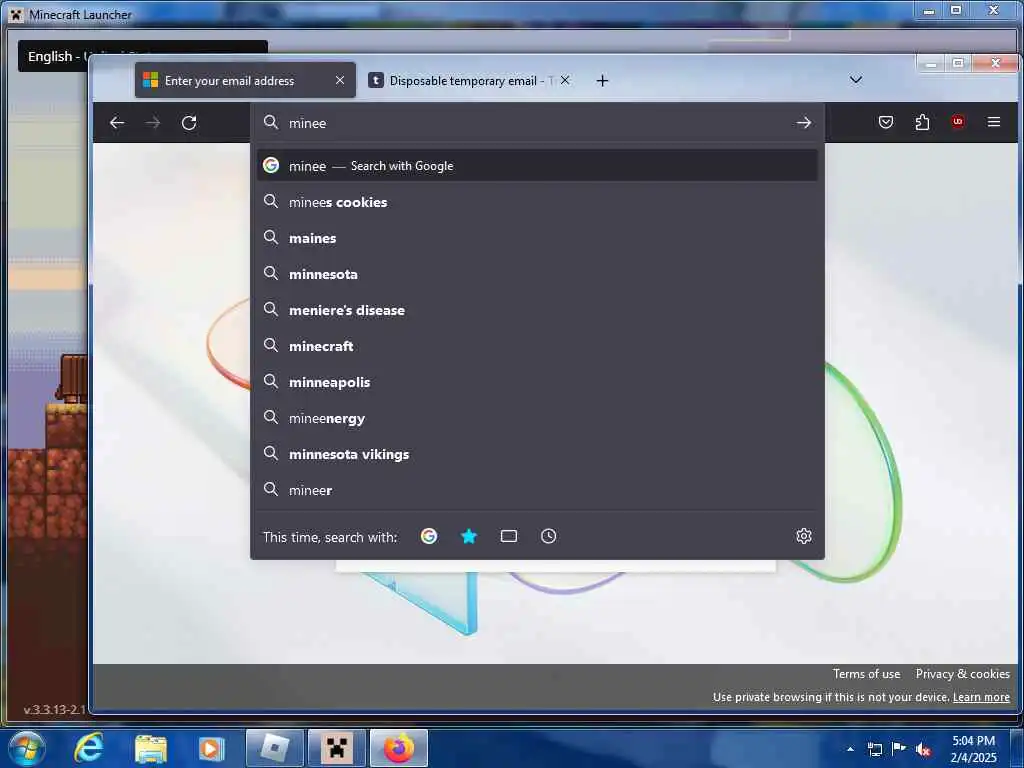
Task: Choose 'mineenergy' suggestion
Action: [x=537, y=418]
